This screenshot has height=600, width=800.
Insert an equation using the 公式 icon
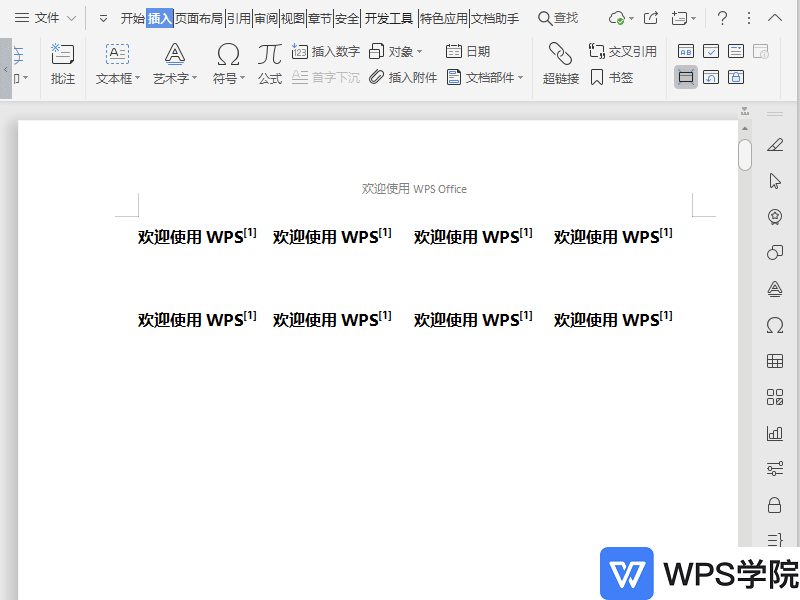pyautogui.click(x=269, y=63)
